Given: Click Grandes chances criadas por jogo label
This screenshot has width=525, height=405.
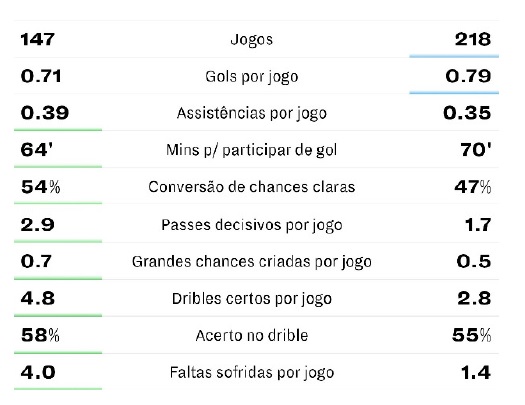Looking at the screenshot, I should (251, 262).
